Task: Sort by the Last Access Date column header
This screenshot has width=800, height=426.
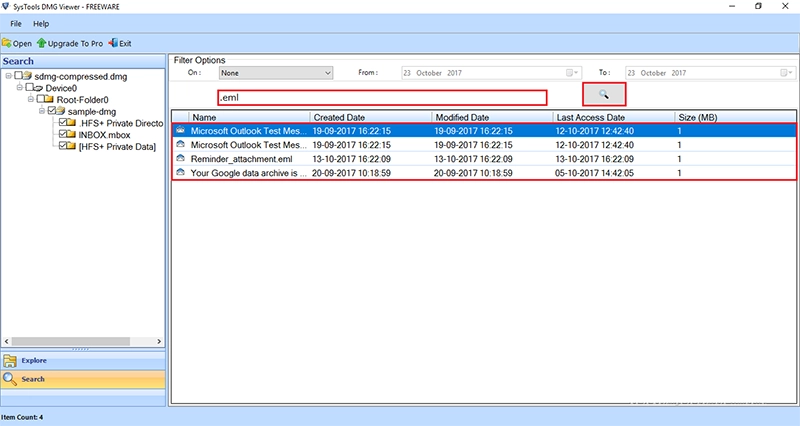Action: pos(614,117)
